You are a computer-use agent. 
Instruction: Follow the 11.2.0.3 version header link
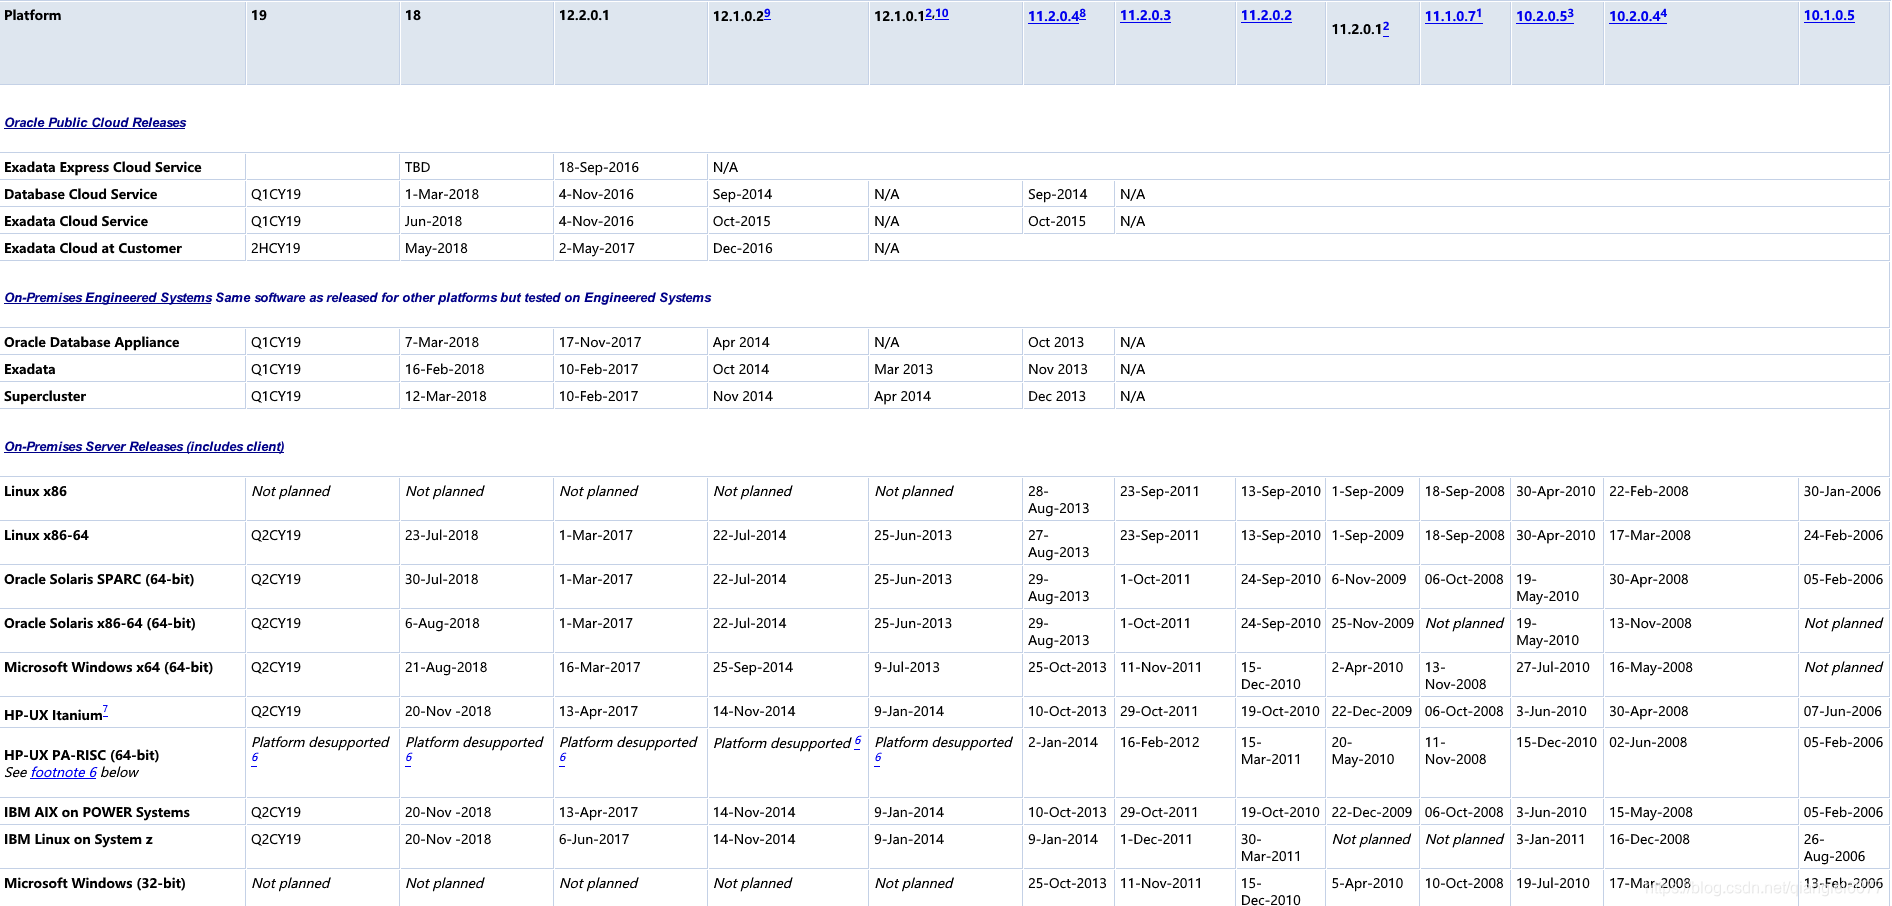coord(1145,16)
